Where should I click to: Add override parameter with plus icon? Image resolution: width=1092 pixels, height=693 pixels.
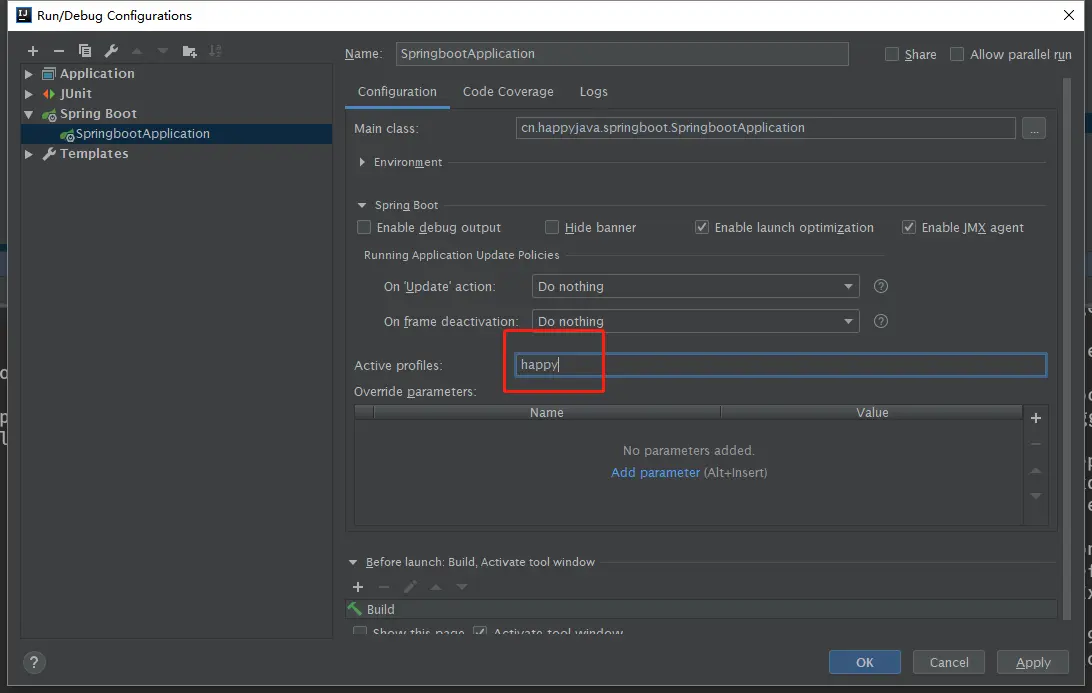(1036, 418)
